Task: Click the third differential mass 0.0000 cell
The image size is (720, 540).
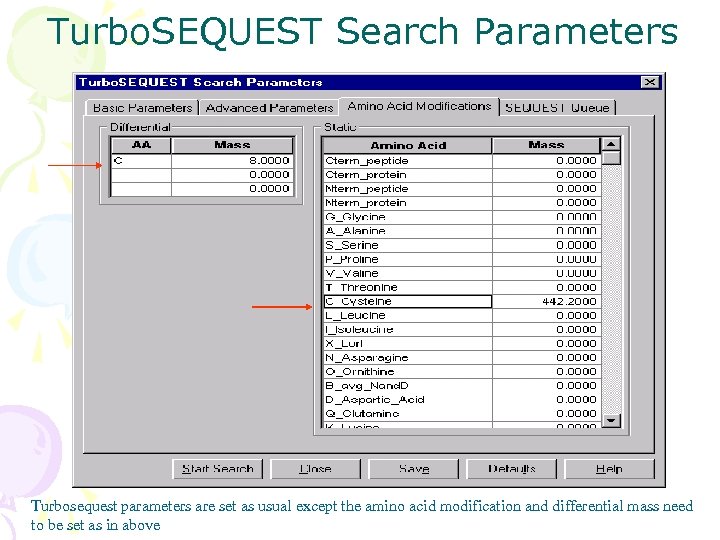Action: 232,189
